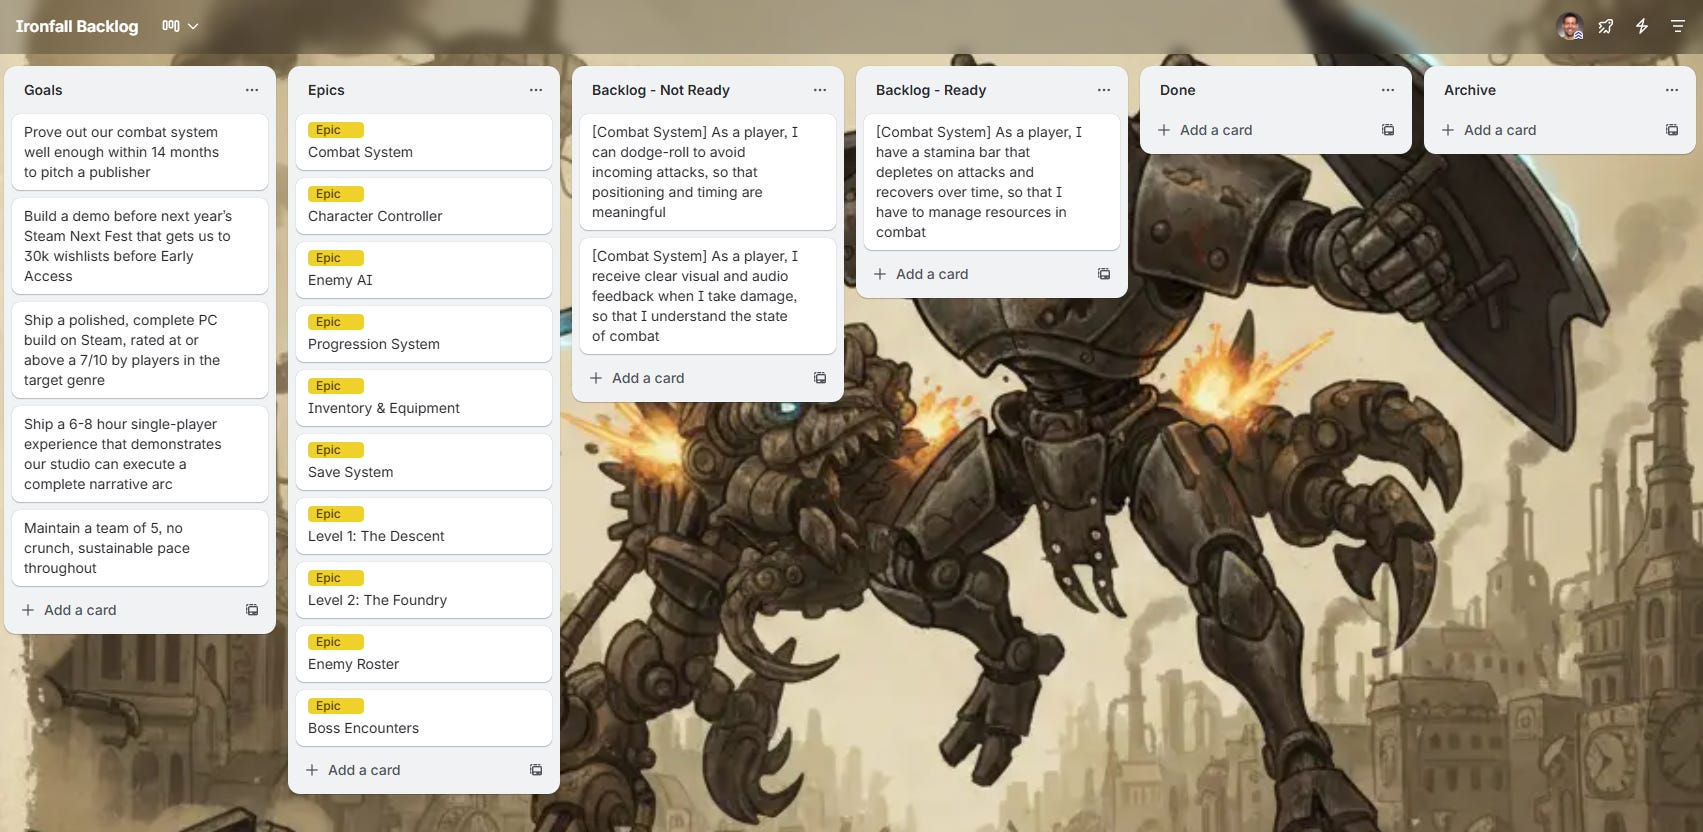
Task: Create card from template in Archive list
Action: tap(1672, 130)
